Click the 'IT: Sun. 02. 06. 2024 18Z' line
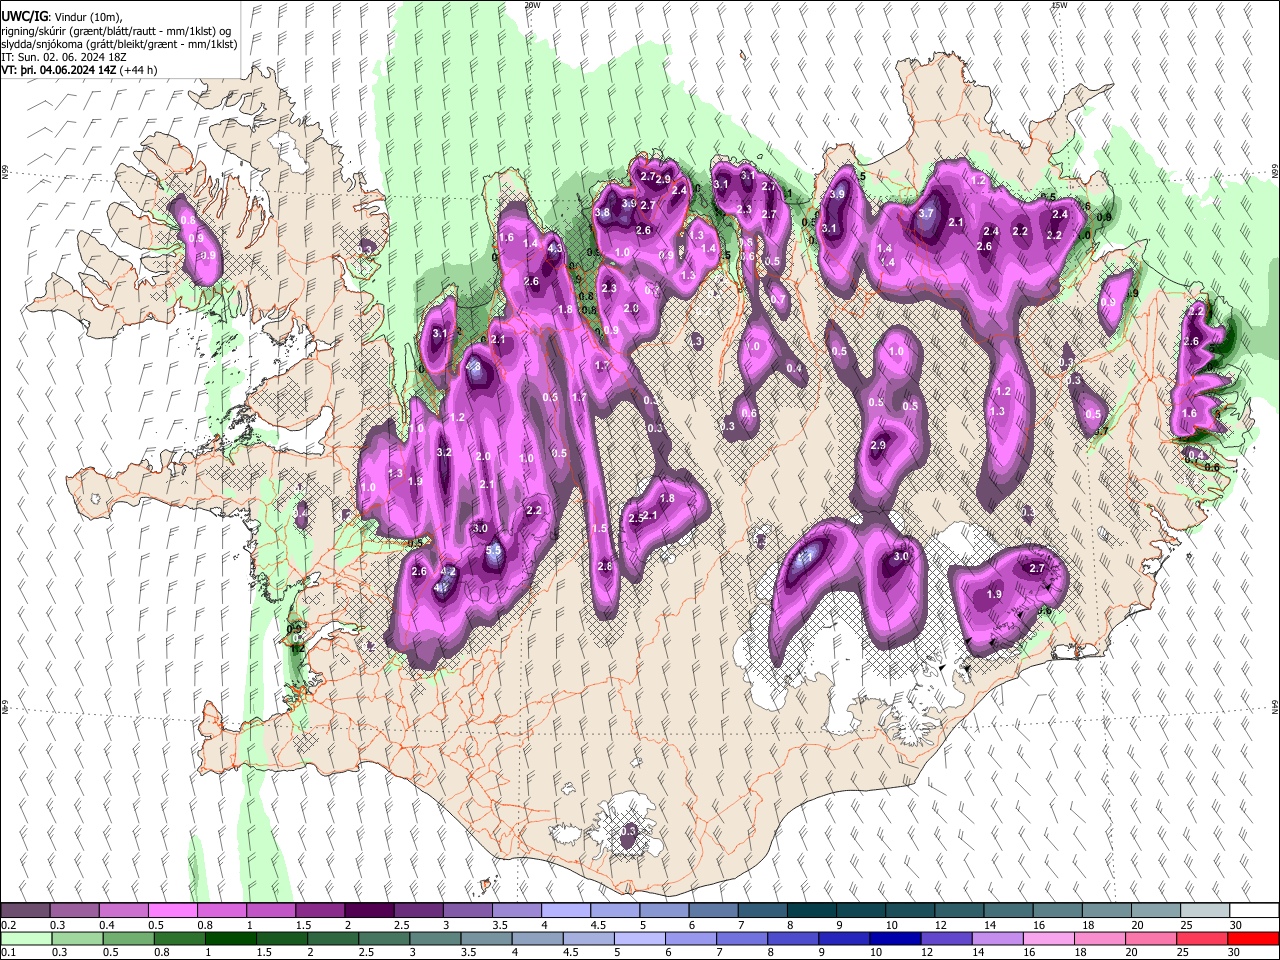The height and width of the screenshot is (960, 1280). tap(63, 57)
